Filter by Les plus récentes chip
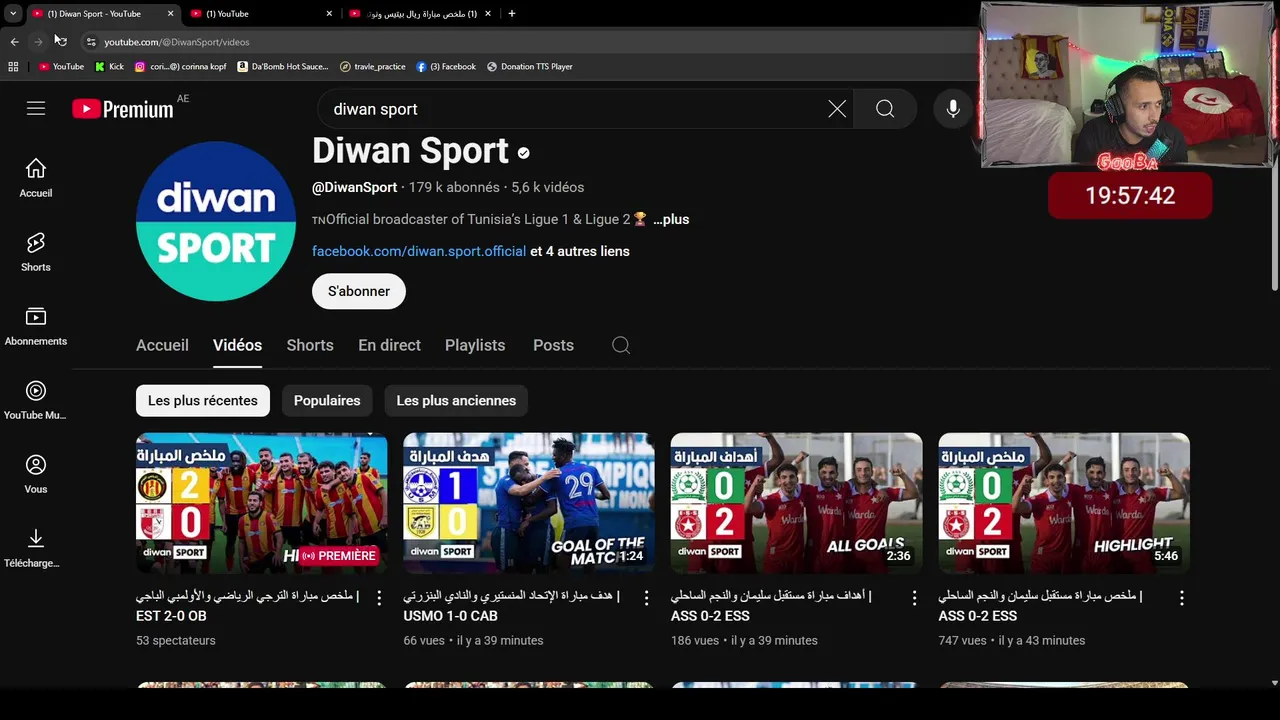 pos(203,400)
